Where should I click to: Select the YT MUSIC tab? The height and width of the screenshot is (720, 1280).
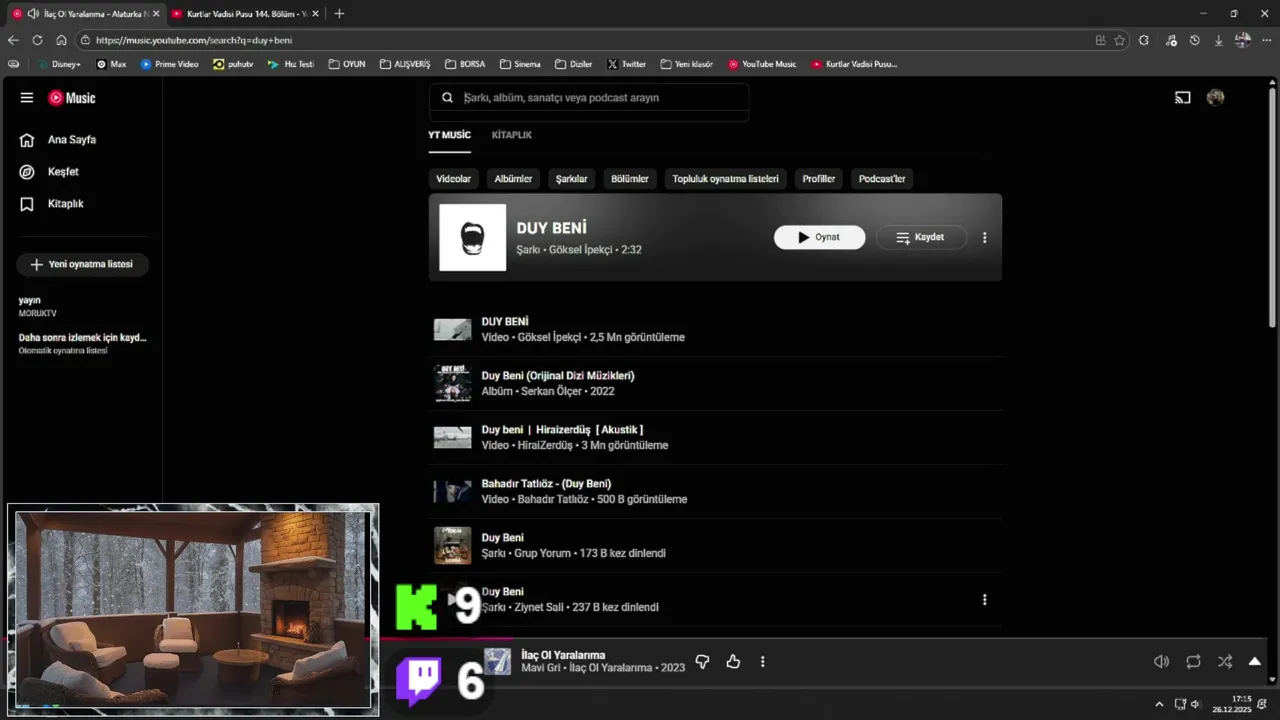tap(449, 135)
